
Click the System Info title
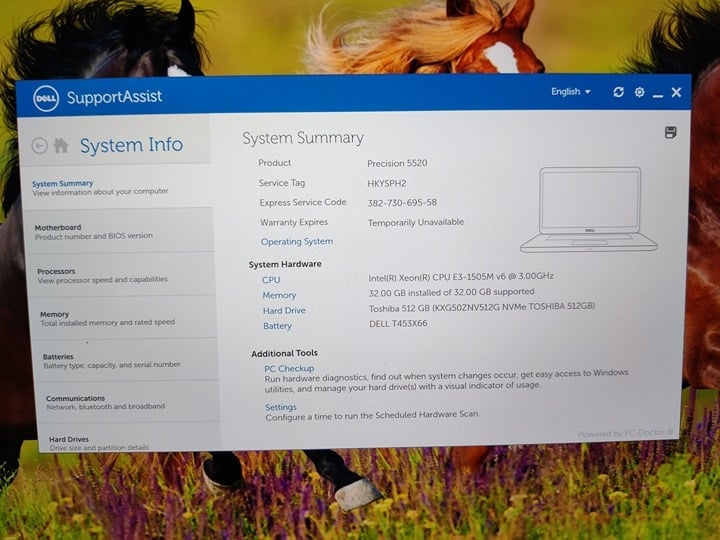131,145
